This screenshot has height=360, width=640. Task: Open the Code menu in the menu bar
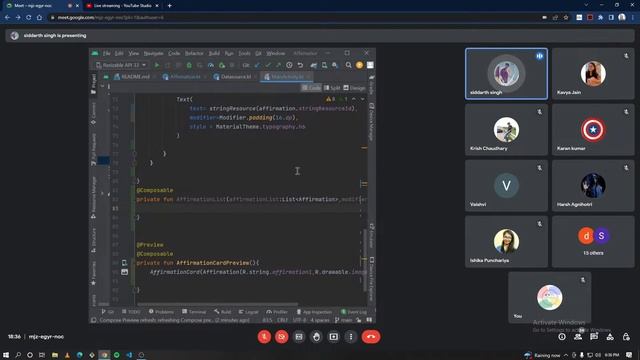coord(174,53)
